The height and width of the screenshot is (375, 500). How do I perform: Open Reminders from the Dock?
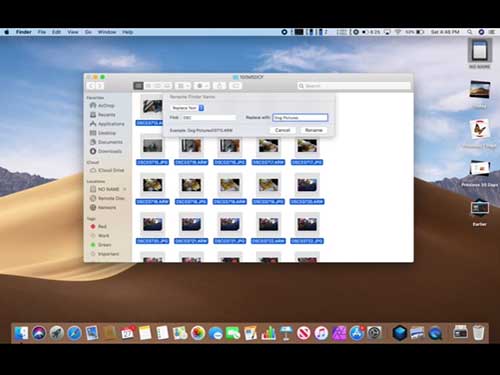point(163,333)
